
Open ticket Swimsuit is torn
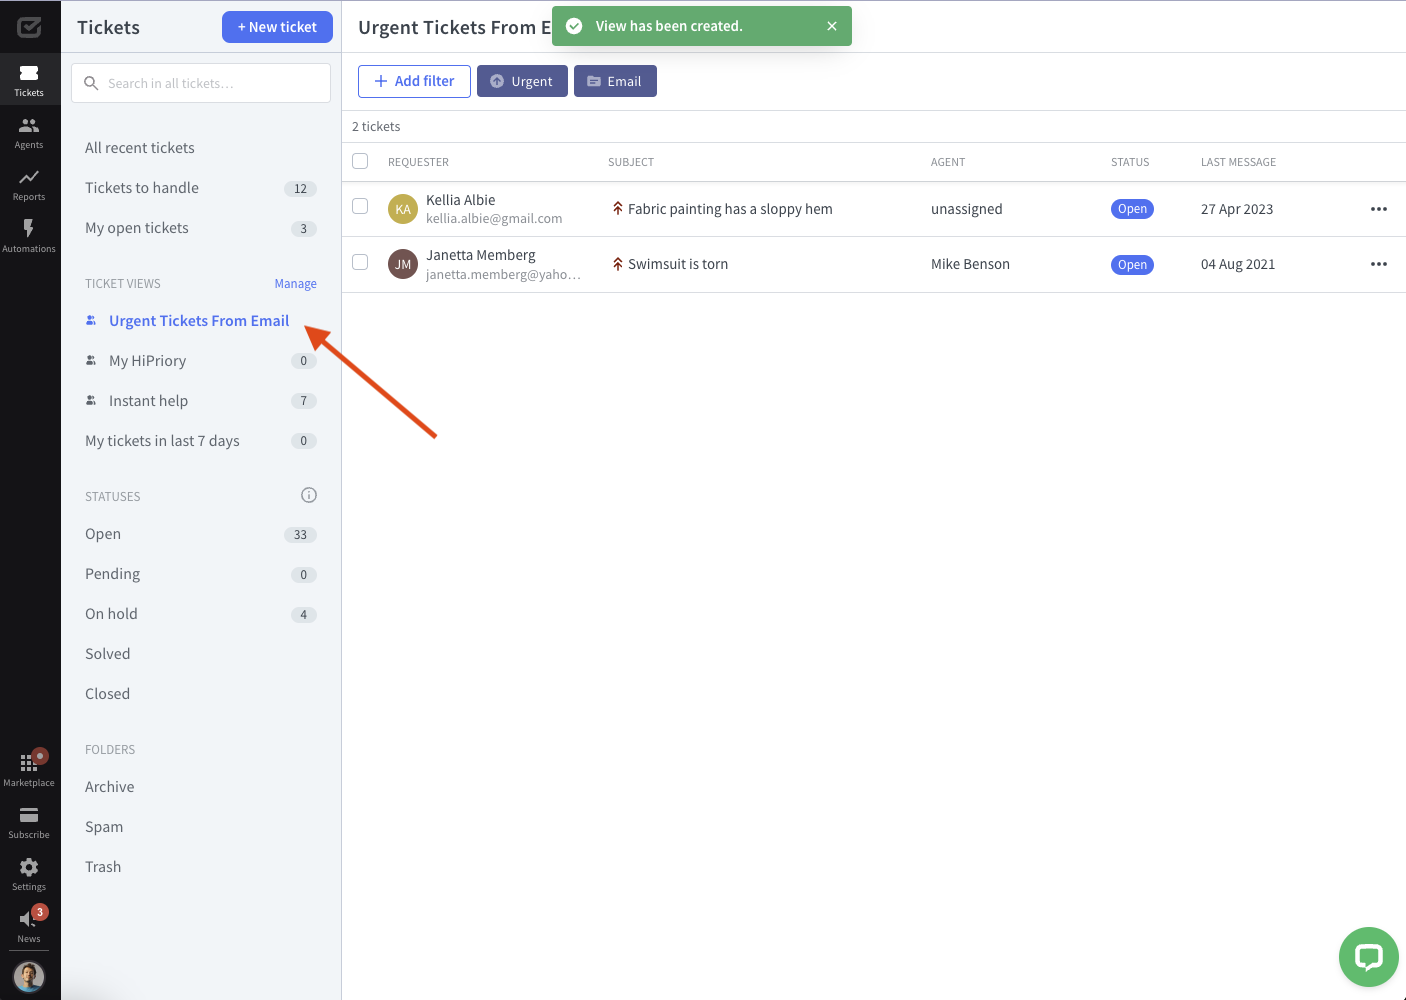(x=678, y=264)
